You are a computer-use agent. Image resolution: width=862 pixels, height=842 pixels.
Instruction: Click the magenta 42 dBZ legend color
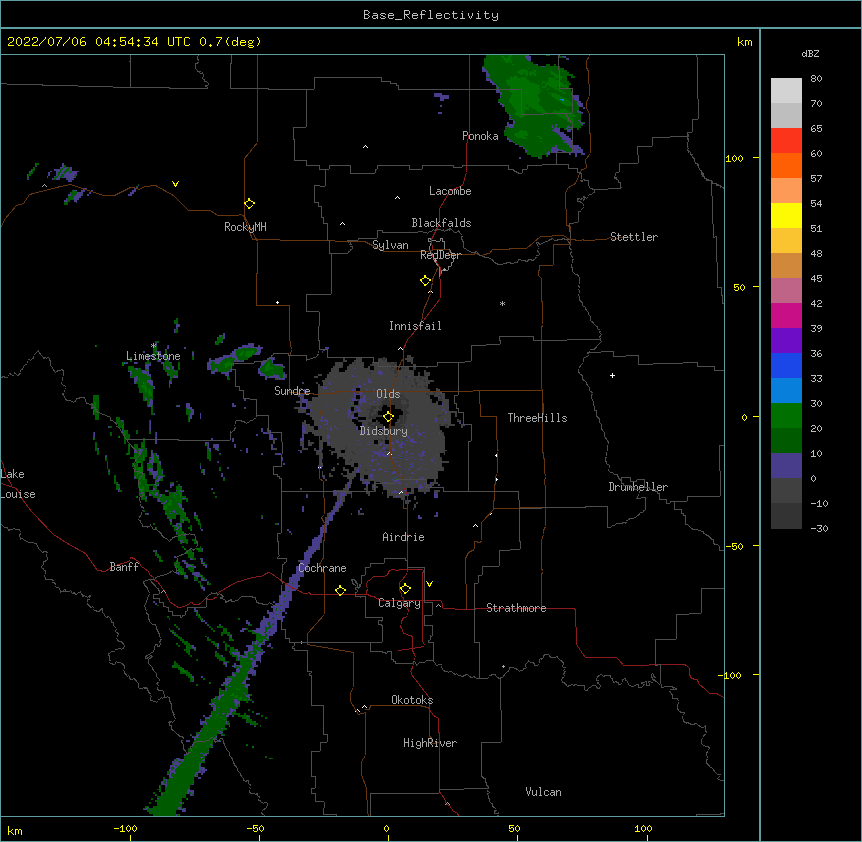click(x=786, y=315)
